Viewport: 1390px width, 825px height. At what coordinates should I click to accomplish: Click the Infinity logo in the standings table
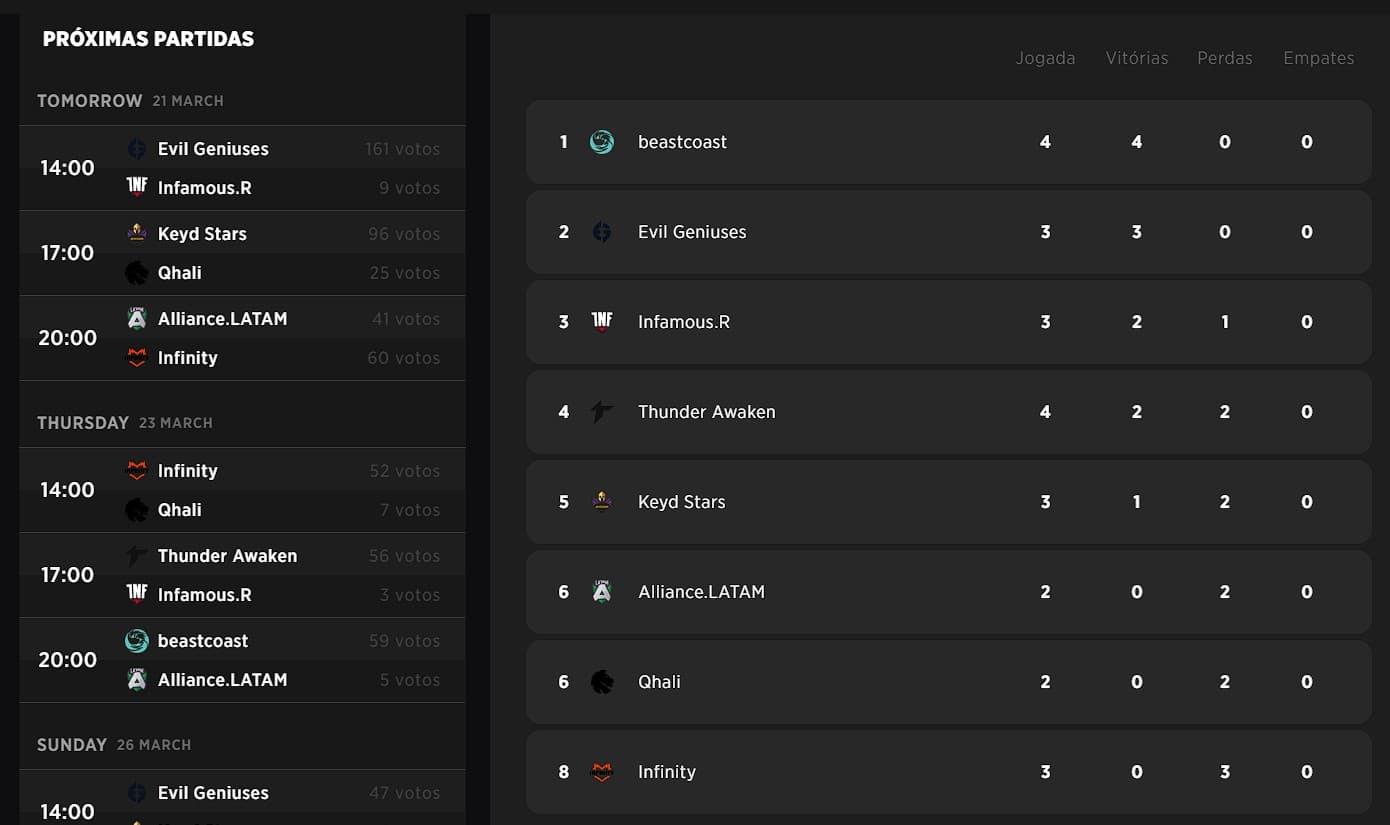(x=602, y=772)
